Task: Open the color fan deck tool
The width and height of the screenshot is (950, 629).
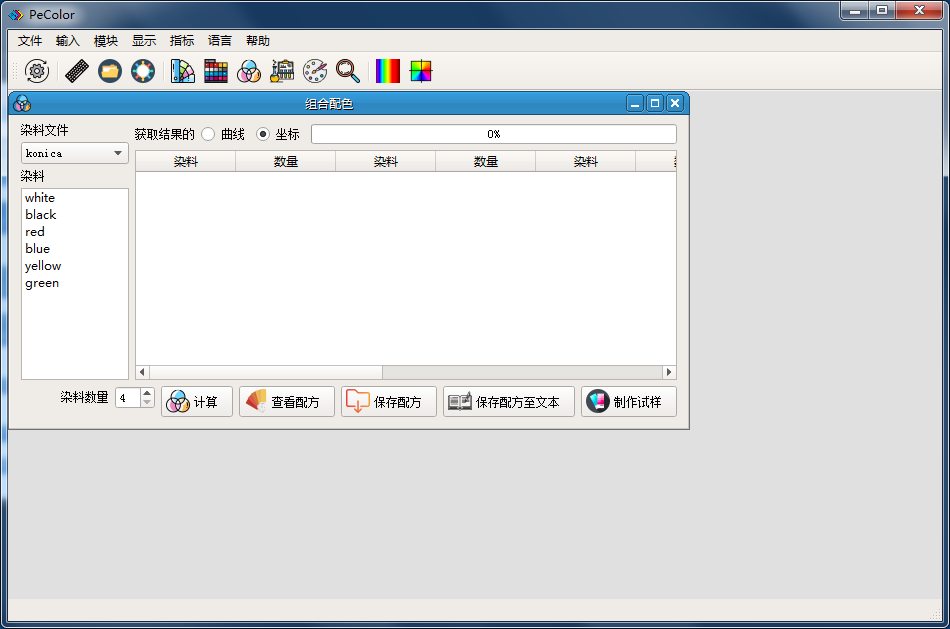Action: pyautogui.click(x=183, y=71)
